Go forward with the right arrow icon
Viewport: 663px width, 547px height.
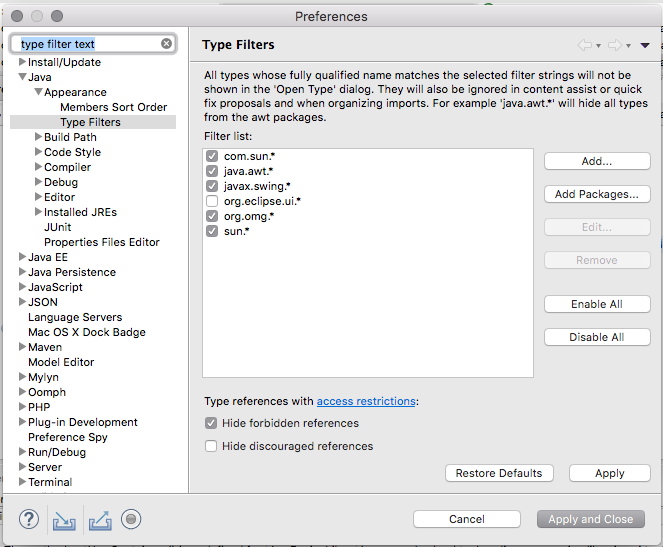coord(615,45)
